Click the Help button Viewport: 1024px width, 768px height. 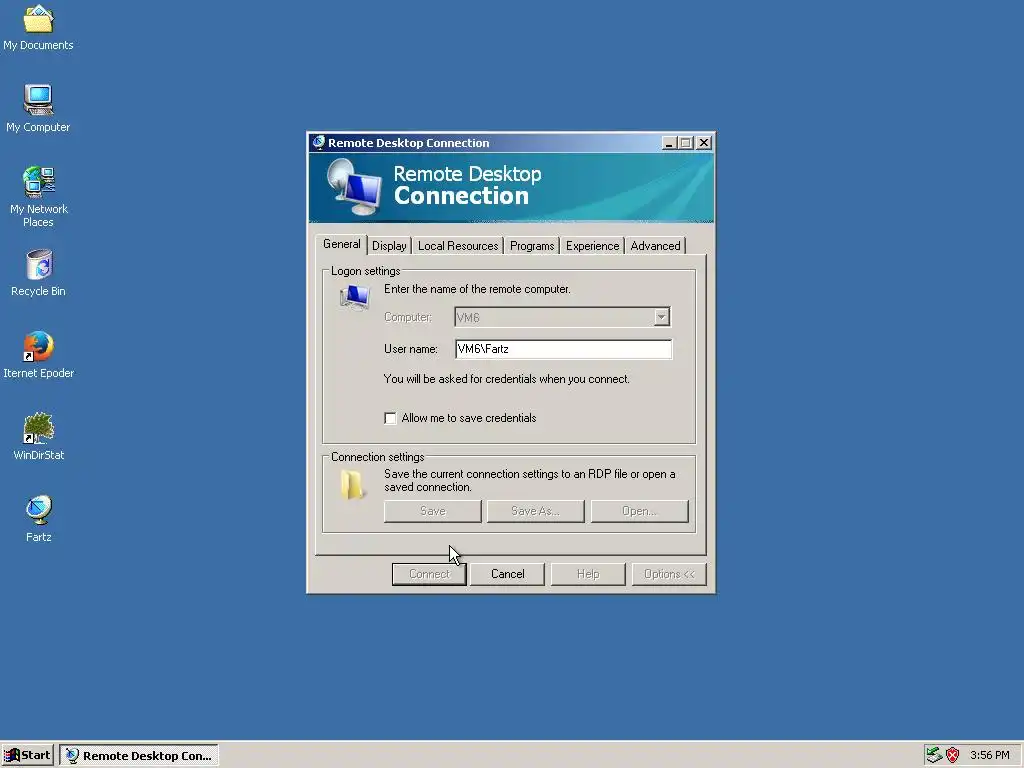(588, 574)
